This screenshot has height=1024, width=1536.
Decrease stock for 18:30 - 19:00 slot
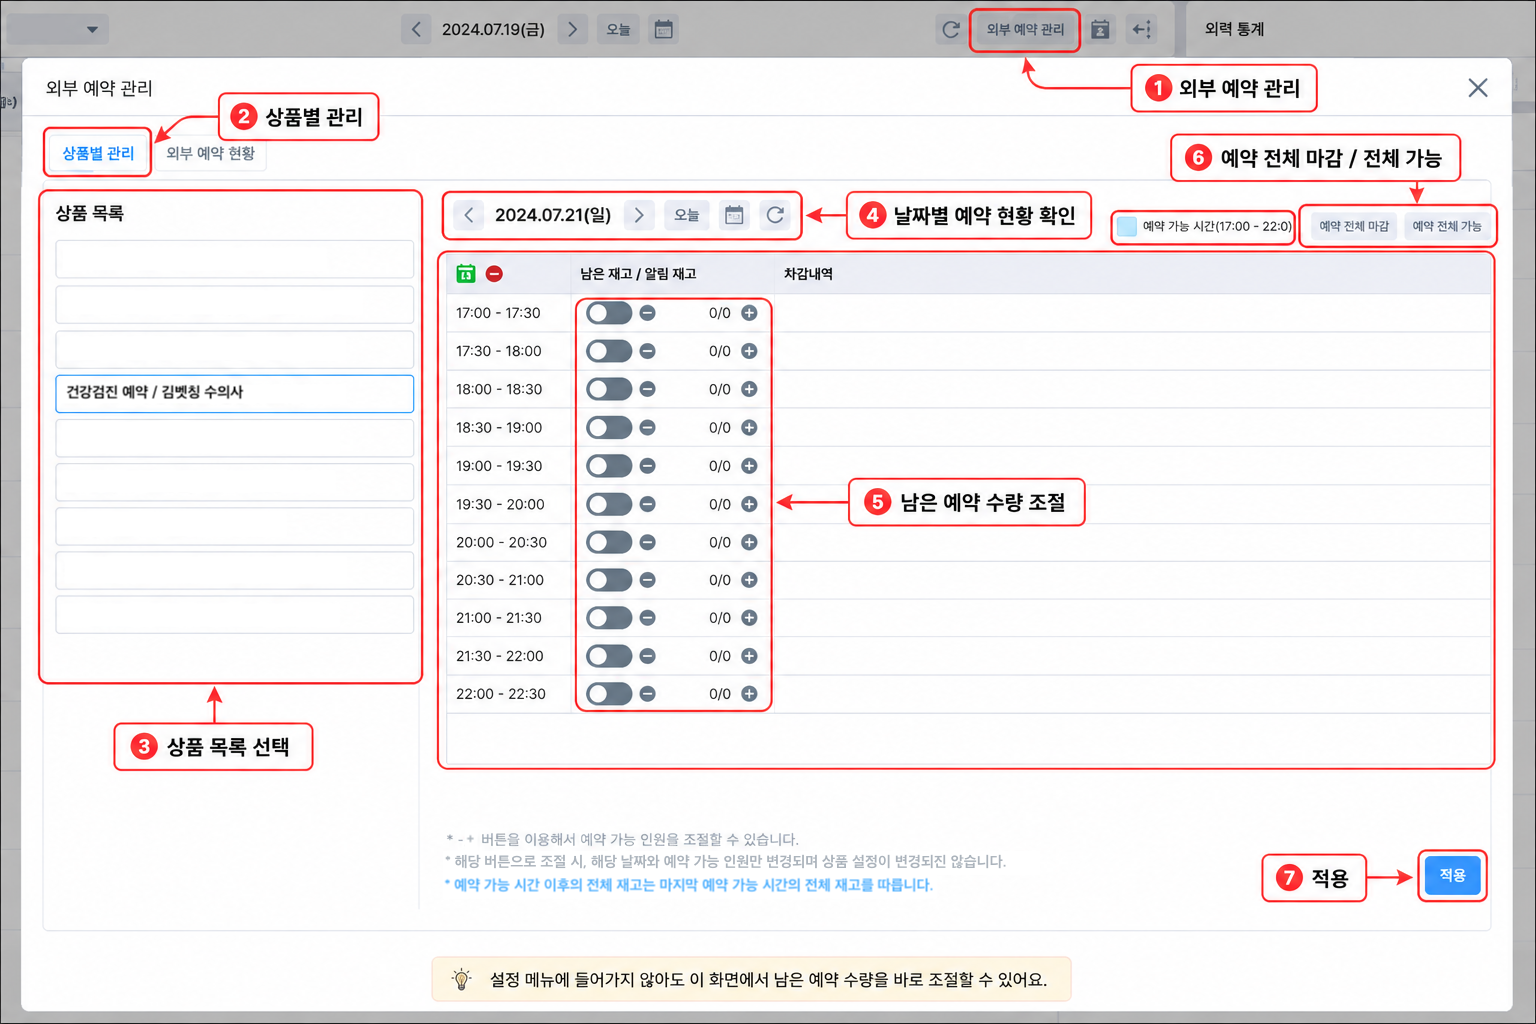point(648,427)
